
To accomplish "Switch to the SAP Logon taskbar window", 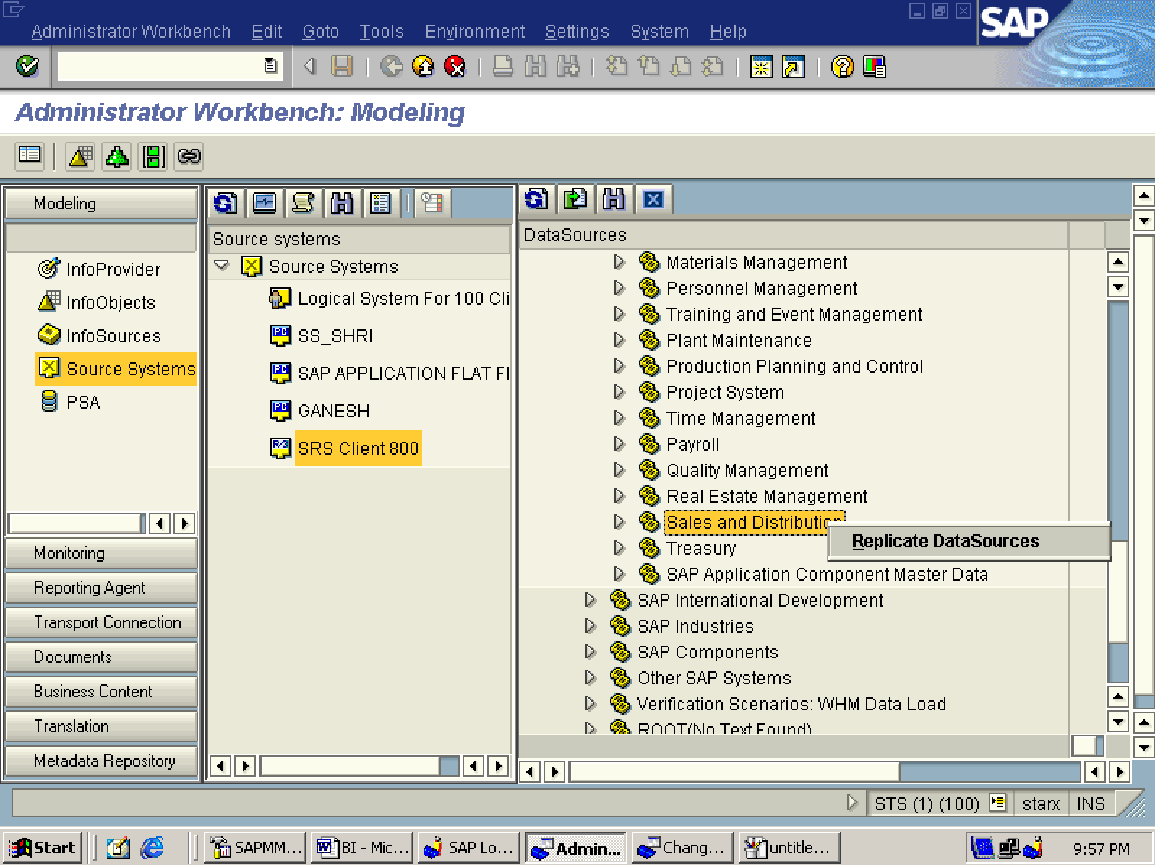I will [x=469, y=848].
